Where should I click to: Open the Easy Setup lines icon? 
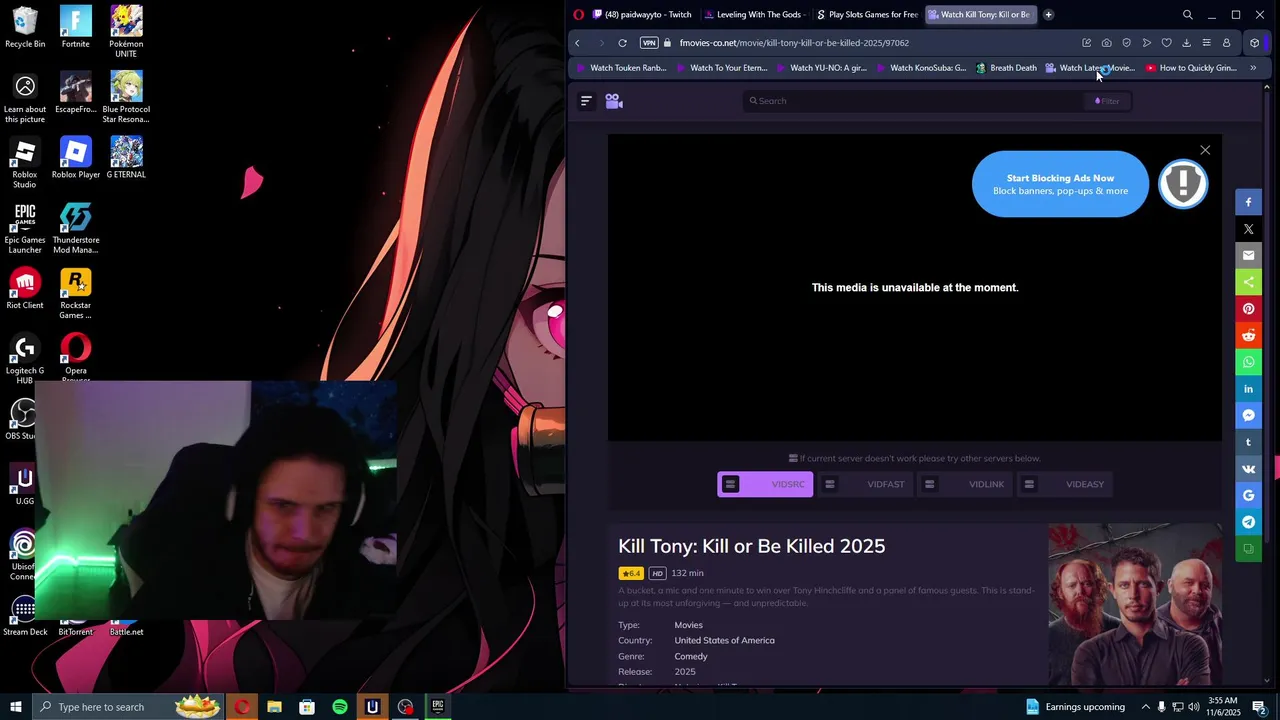click(1206, 43)
